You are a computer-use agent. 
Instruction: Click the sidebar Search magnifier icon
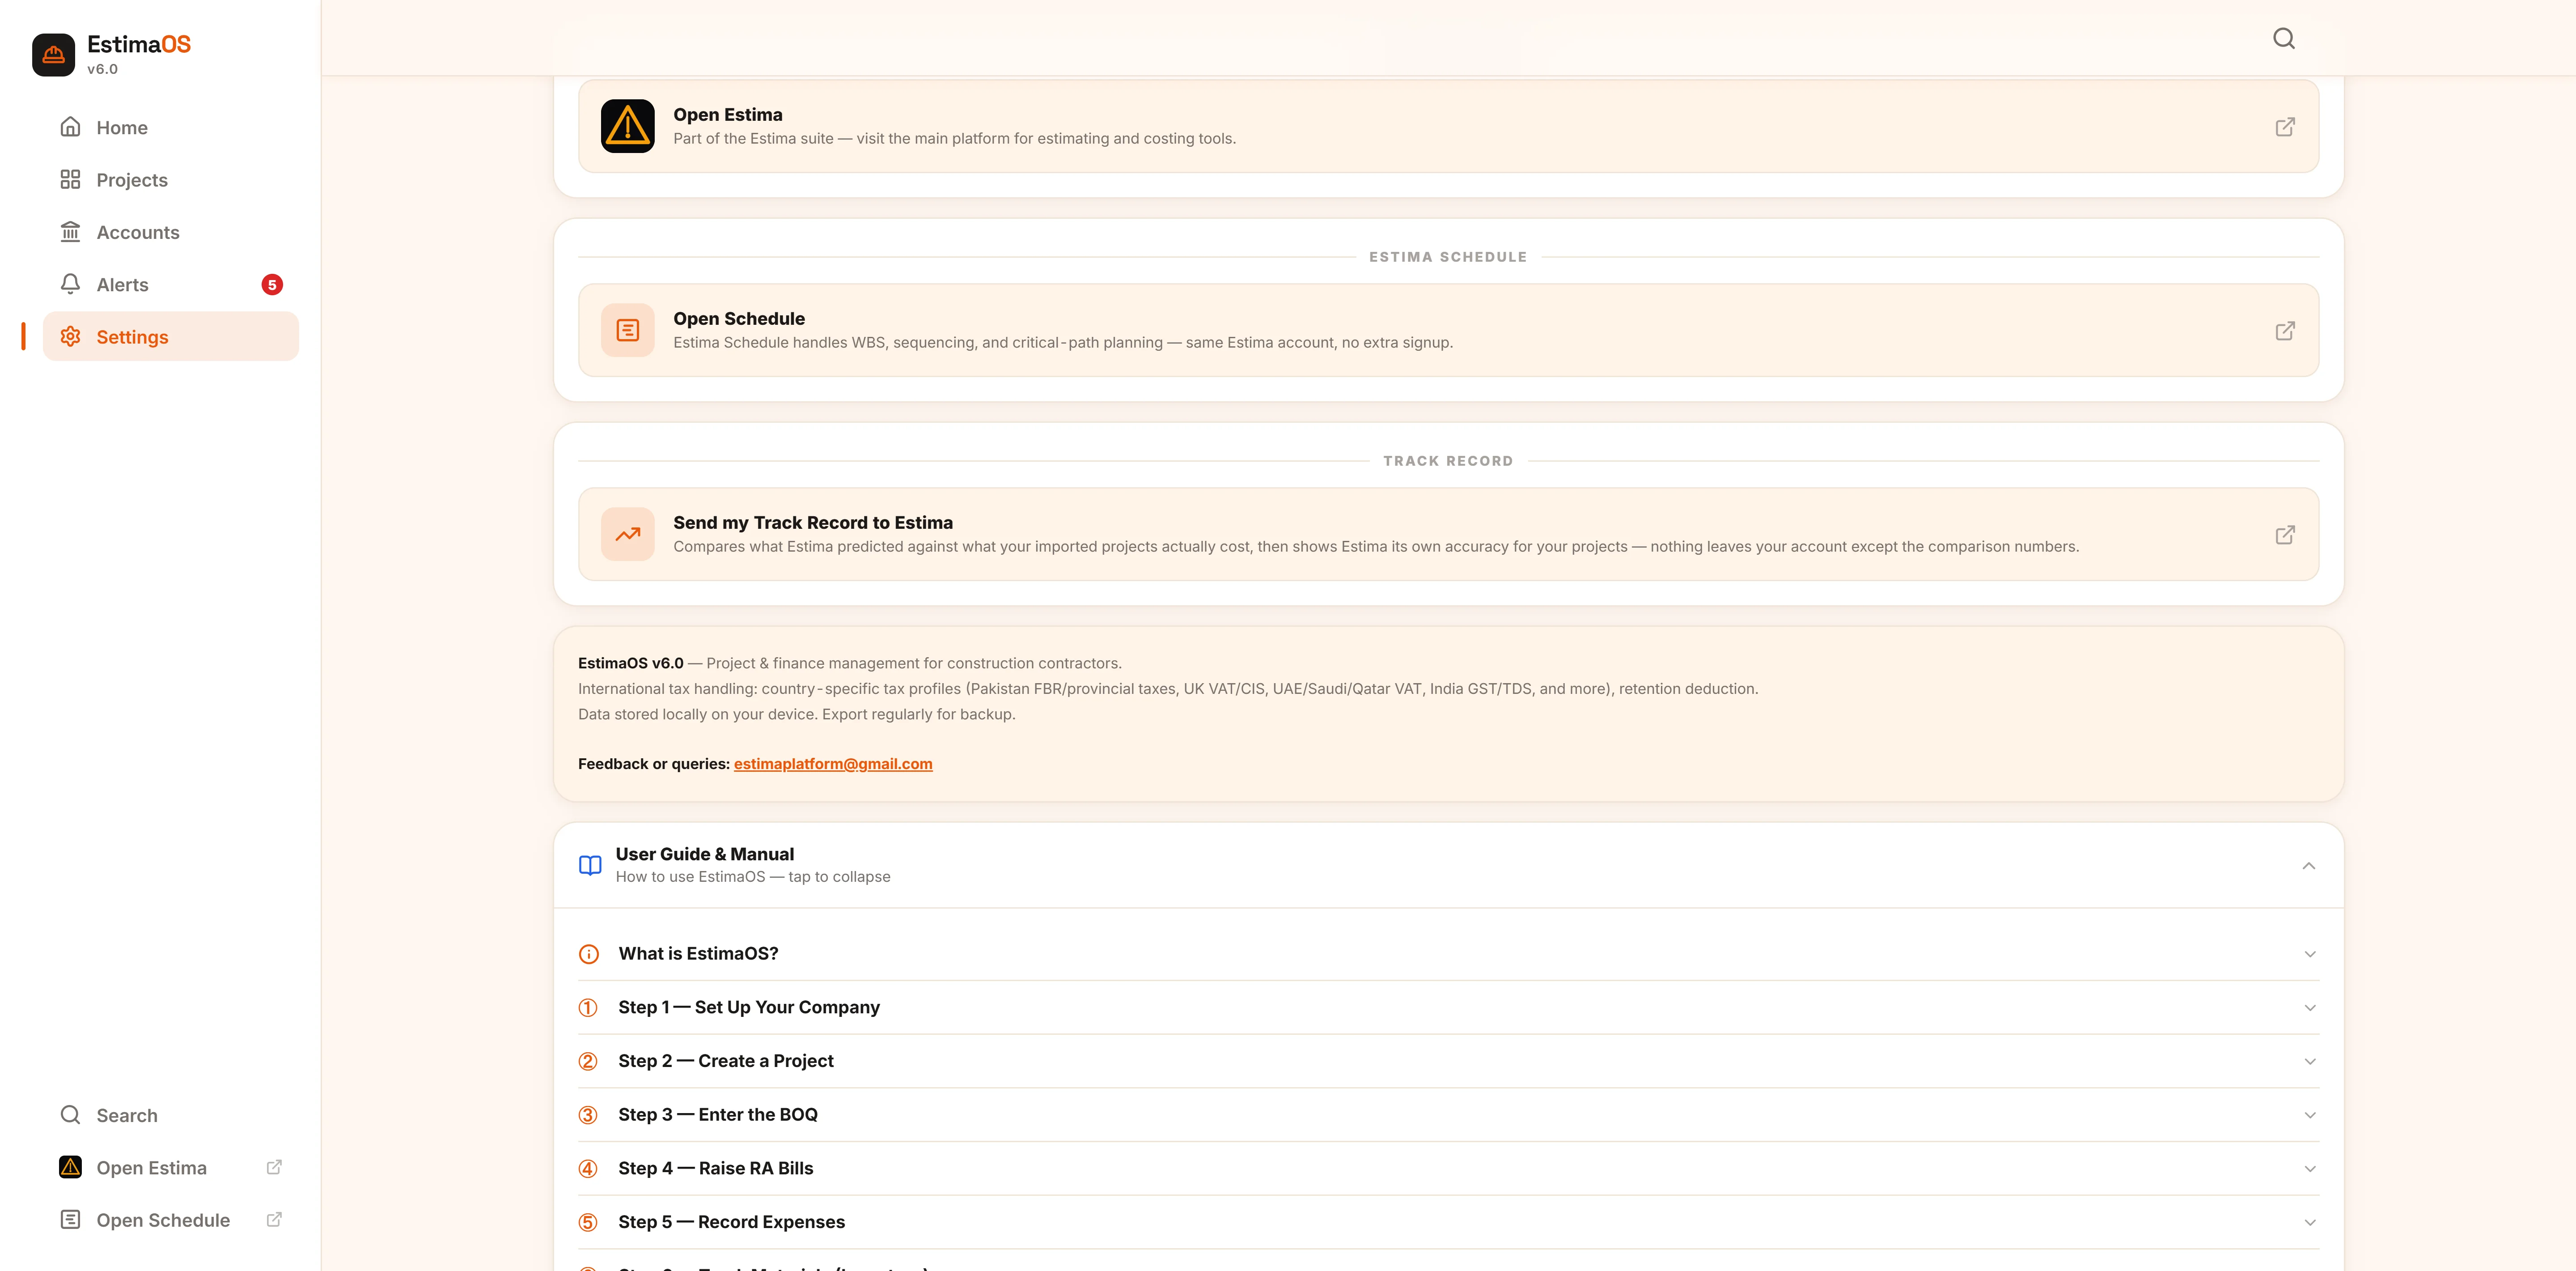tap(70, 1115)
